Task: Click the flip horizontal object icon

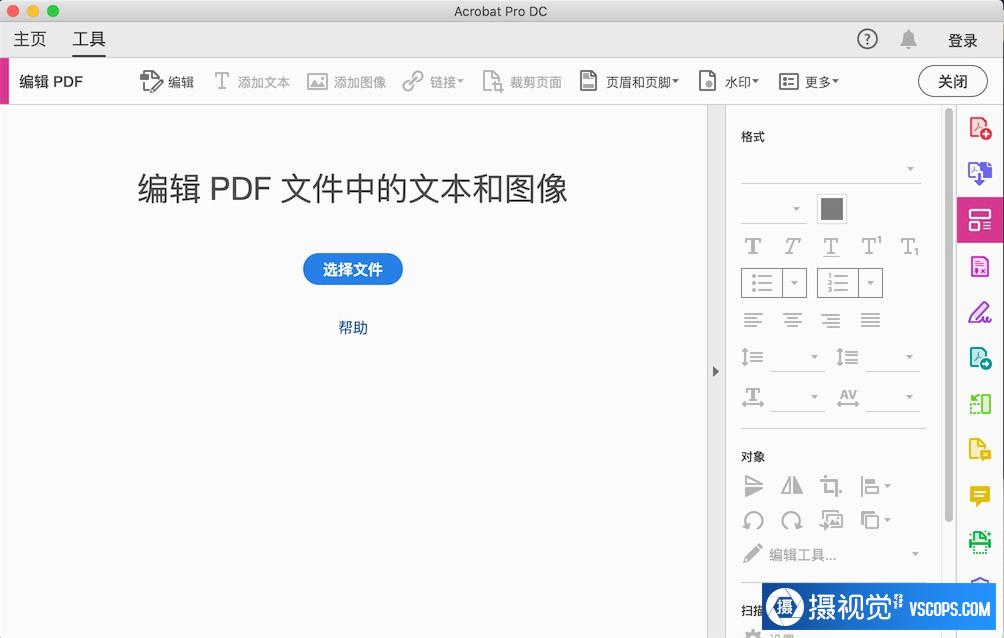Action: [792, 486]
